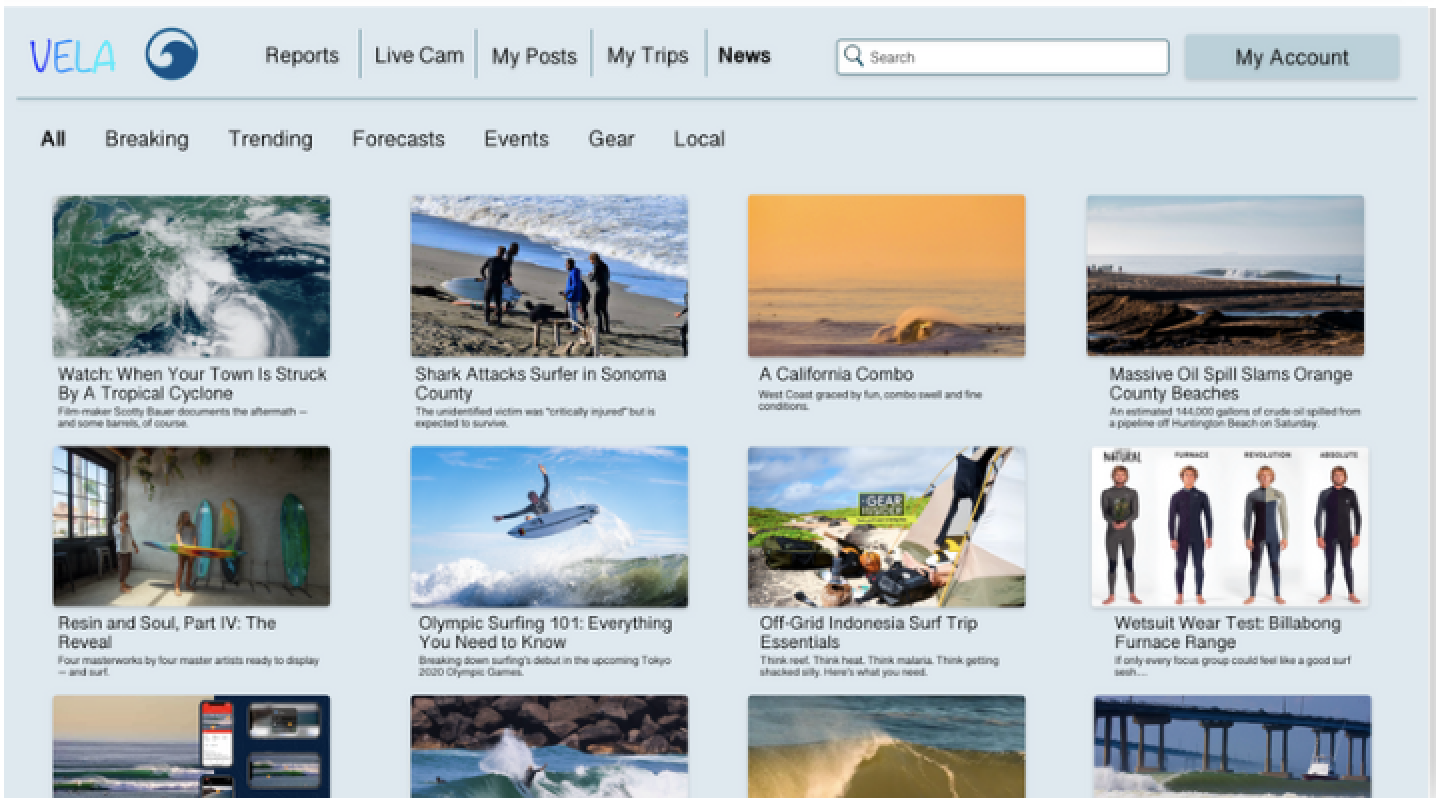Image resolution: width=1436 pixels, height=798 pixels.
Task: Click 'An estimated 144,000 gallons' description
Action: pos(1235,416)
